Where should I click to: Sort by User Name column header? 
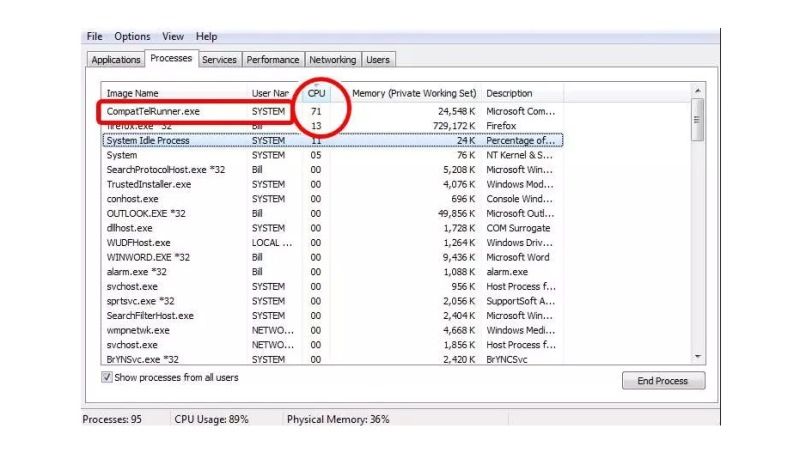click(x=274, y=93)
